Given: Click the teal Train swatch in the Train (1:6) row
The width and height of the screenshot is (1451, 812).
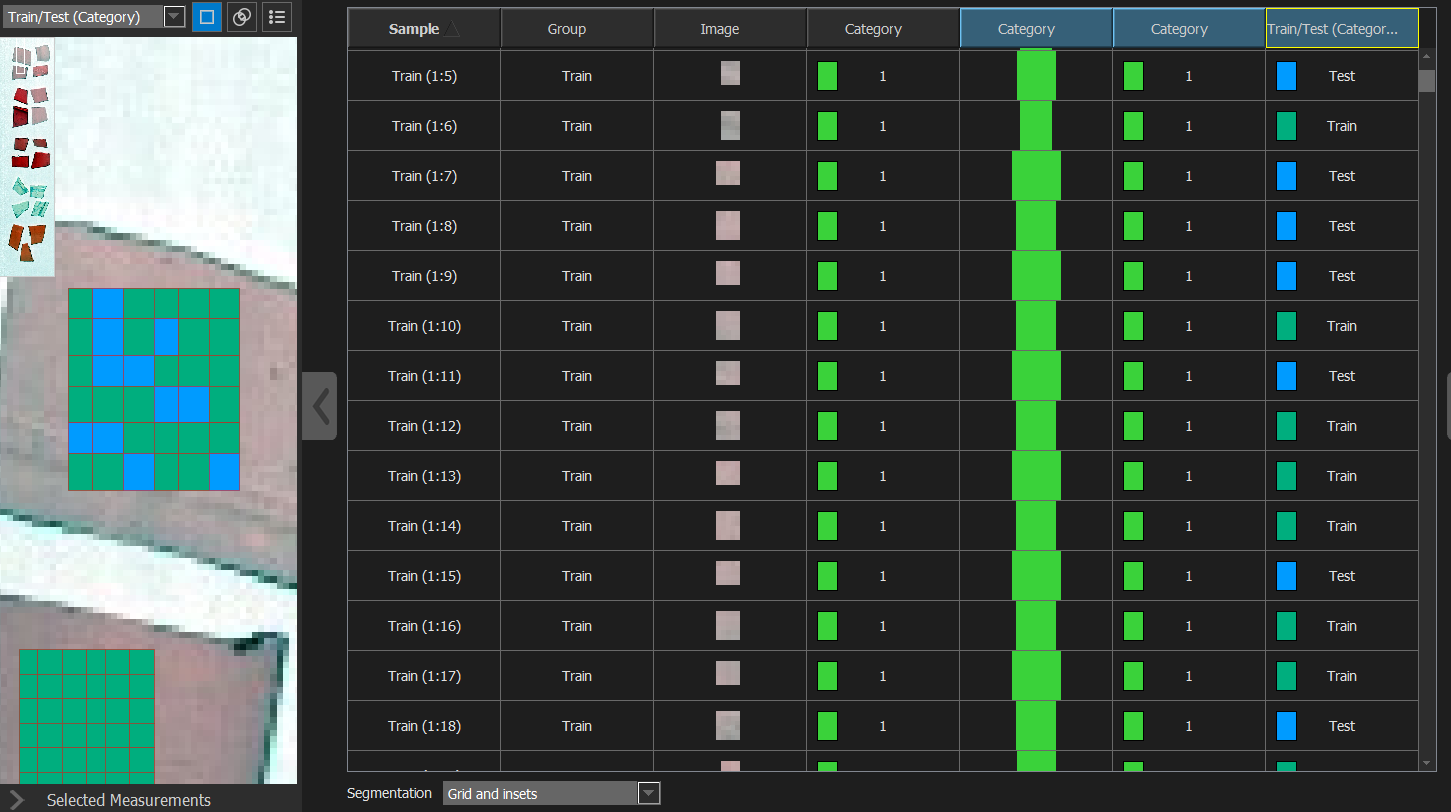Looking at the screenshot, I should click(x=1286, y=126).
